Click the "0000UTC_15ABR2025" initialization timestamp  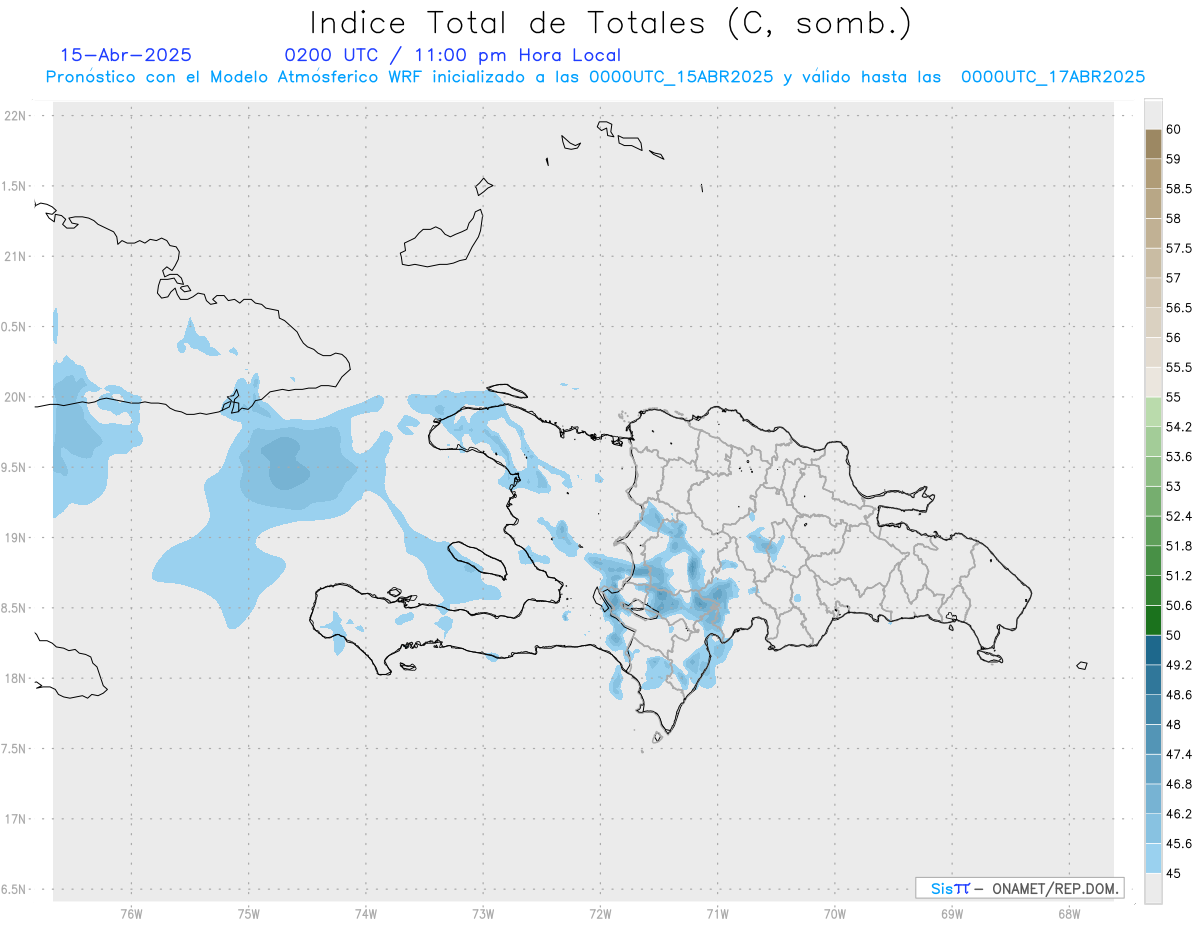[681, 77]
